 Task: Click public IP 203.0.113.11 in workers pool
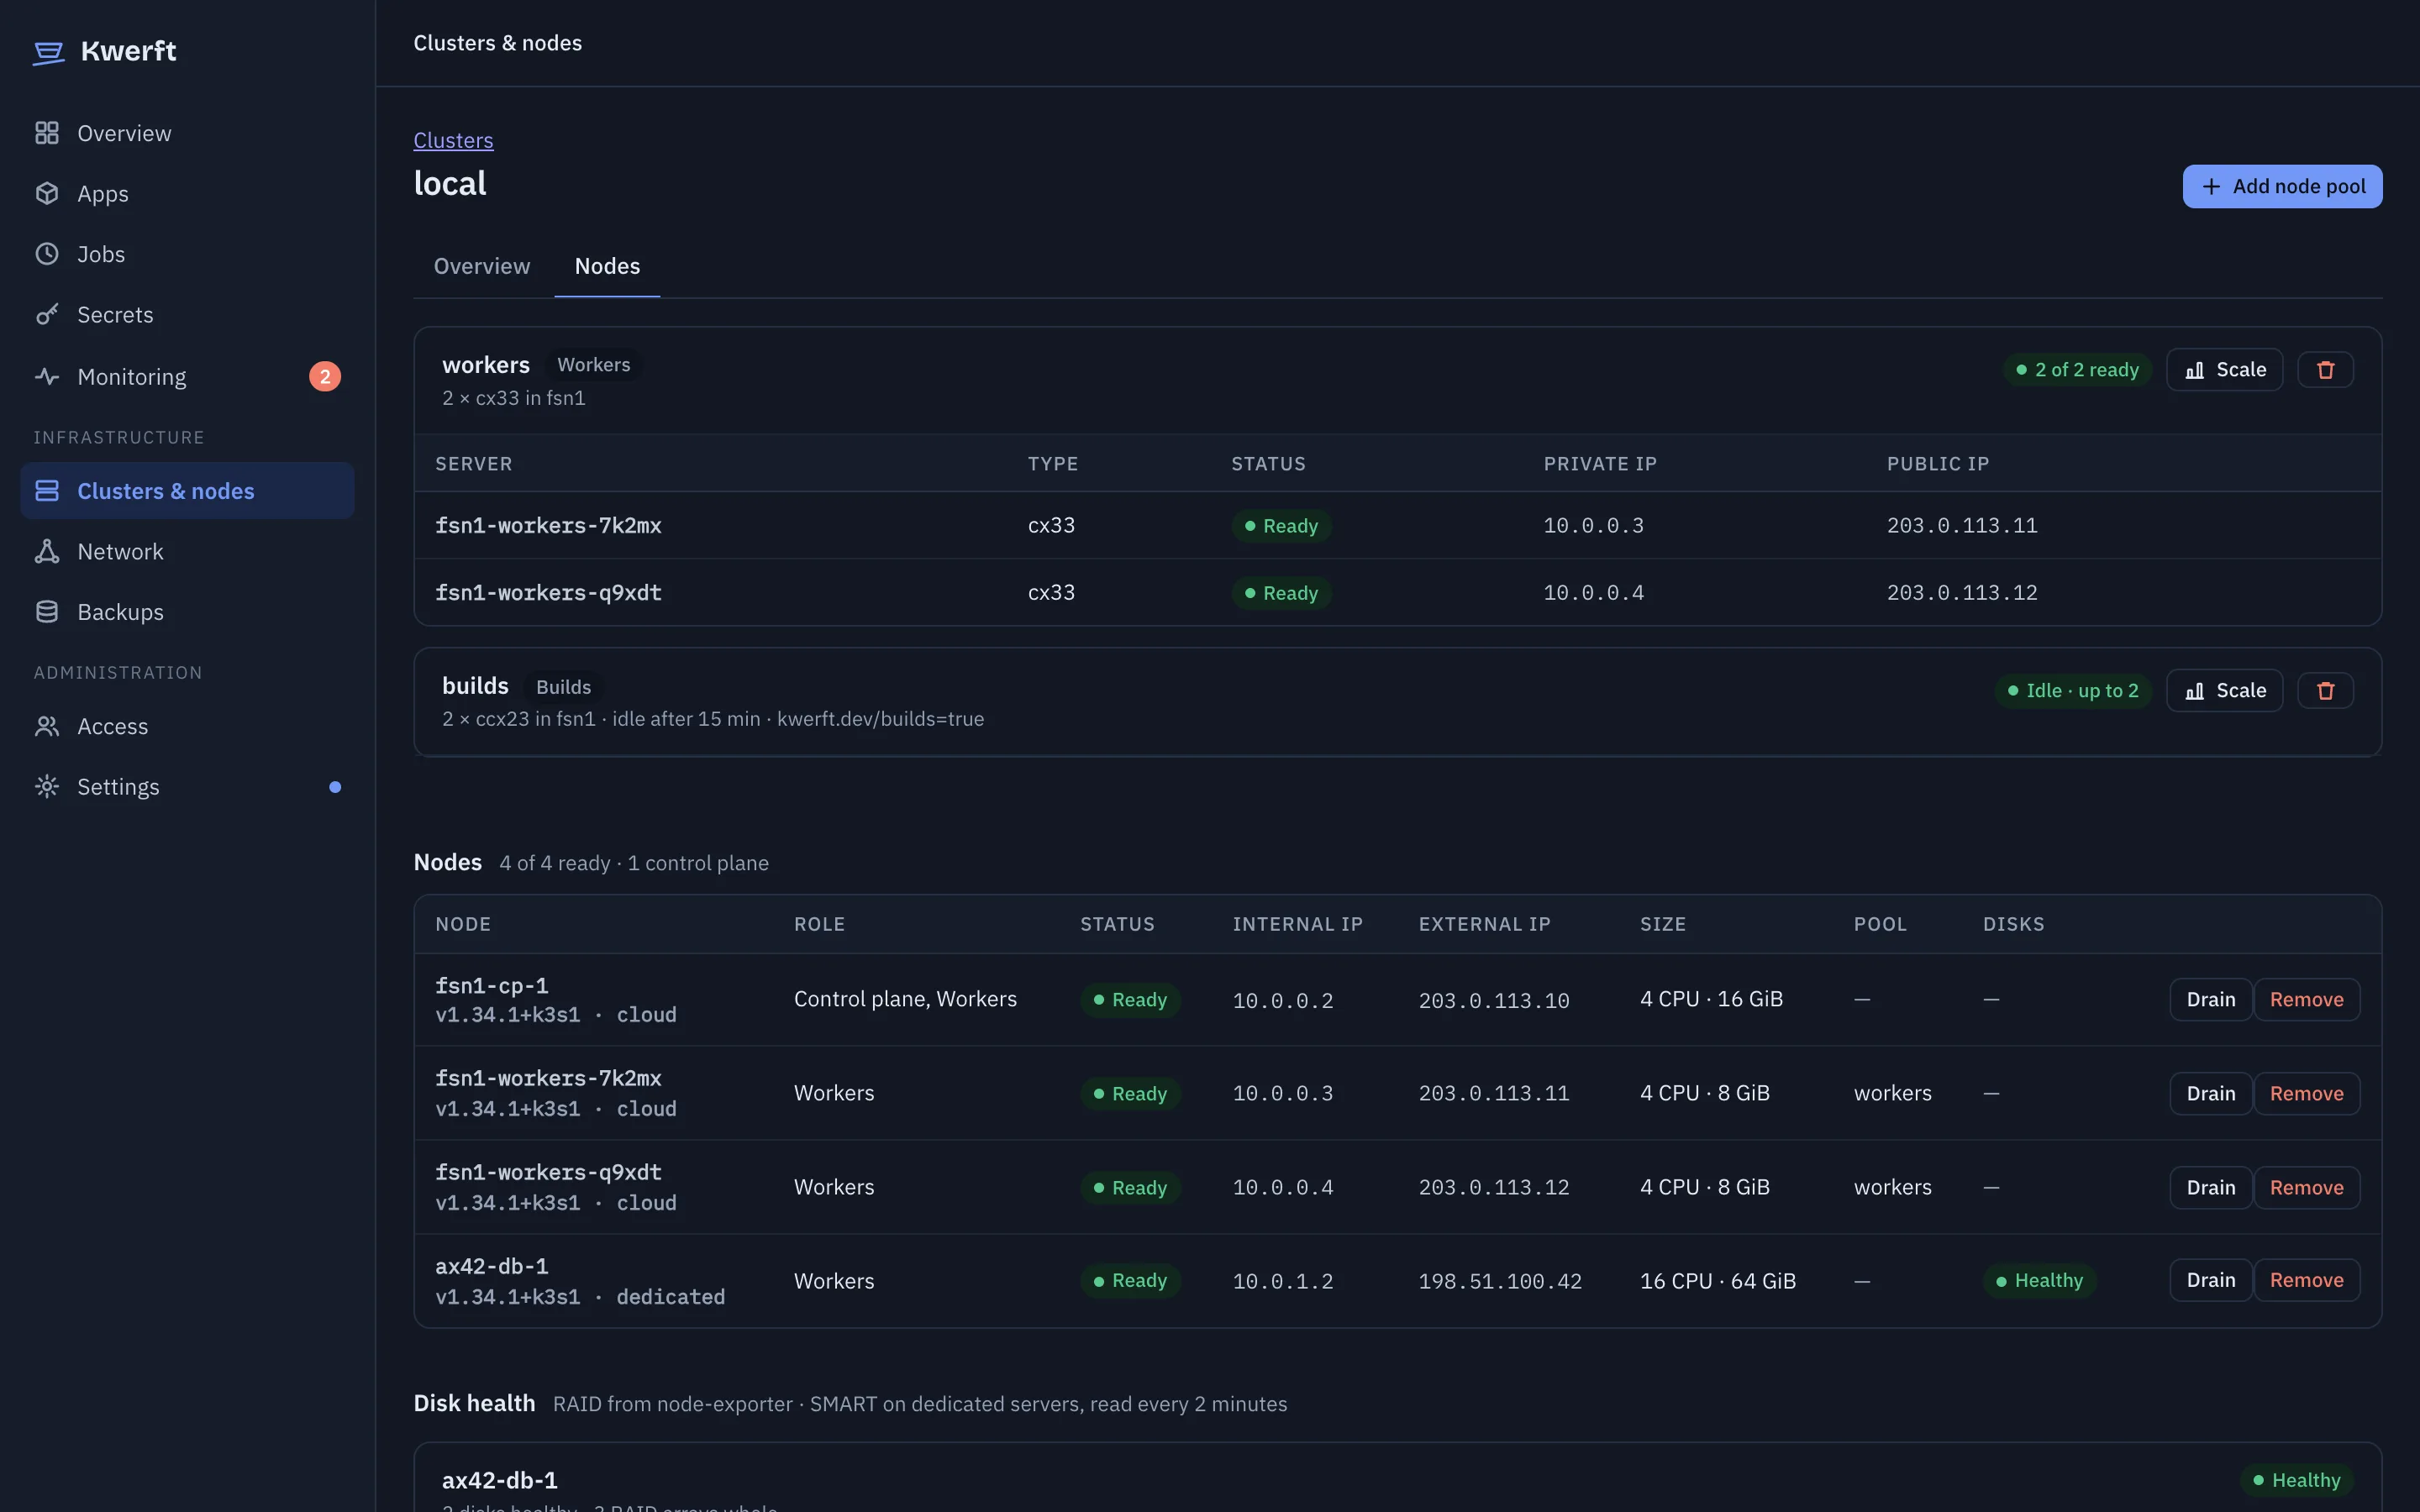point(1962,526)
